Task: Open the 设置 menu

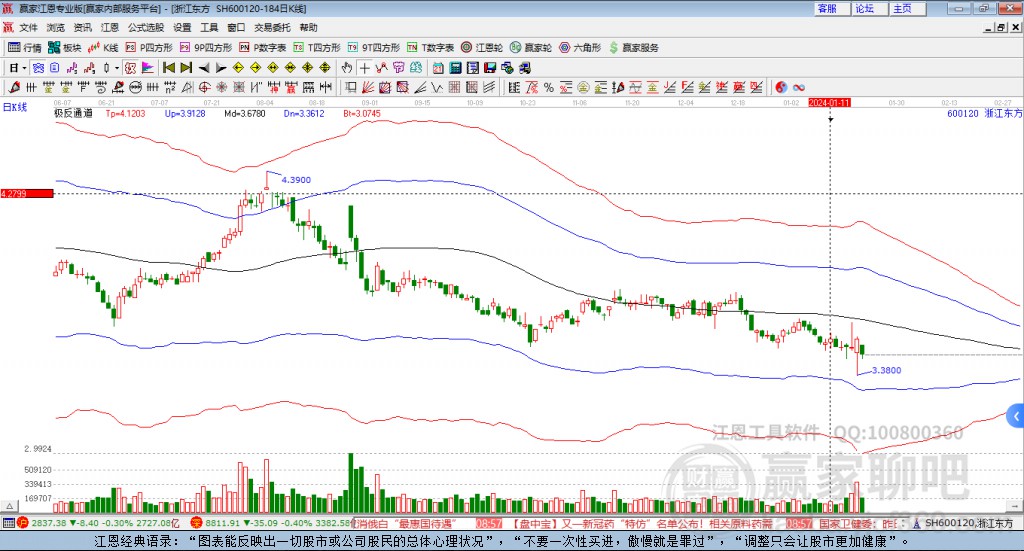Action: (x=182, y=27)
